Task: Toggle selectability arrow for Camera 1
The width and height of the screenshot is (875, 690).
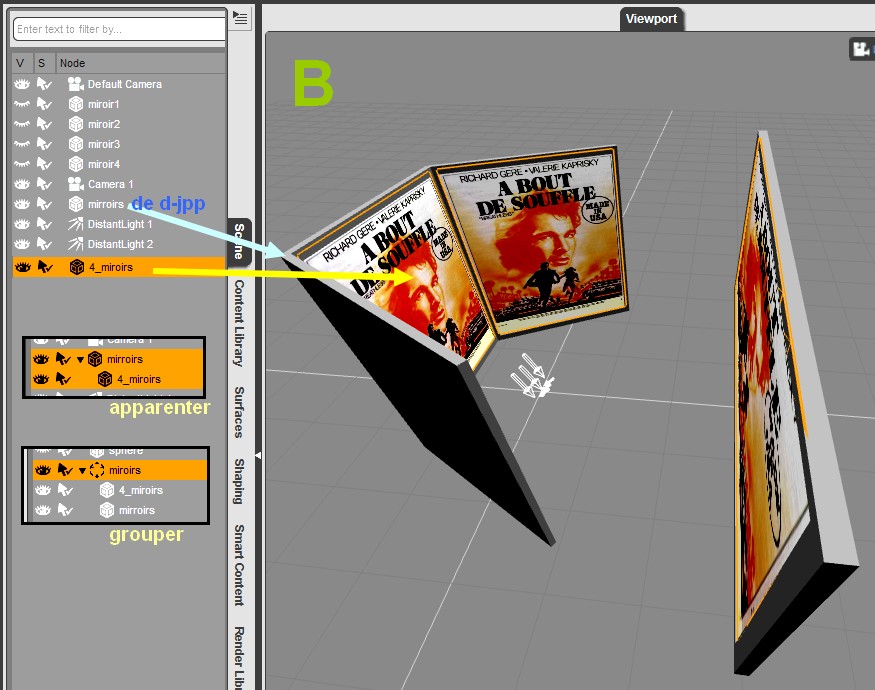Action: 44,184
